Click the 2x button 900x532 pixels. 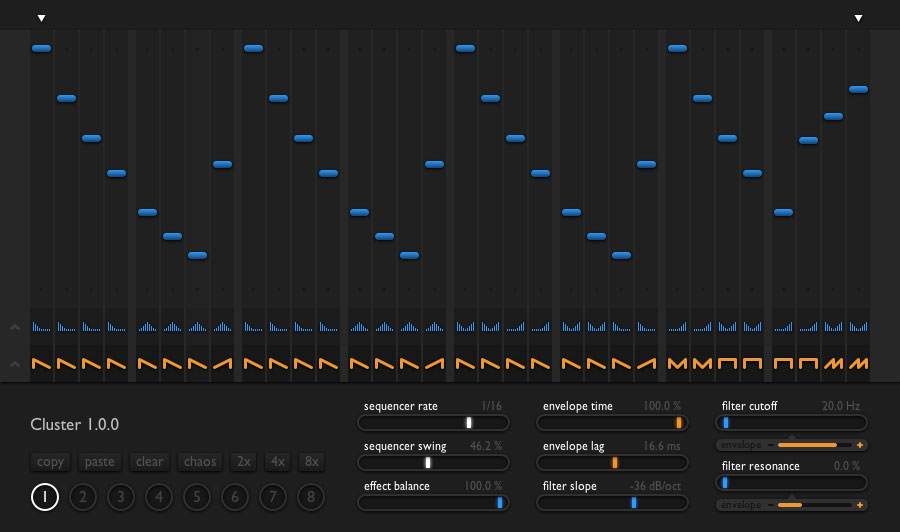(x=244, y=461)
